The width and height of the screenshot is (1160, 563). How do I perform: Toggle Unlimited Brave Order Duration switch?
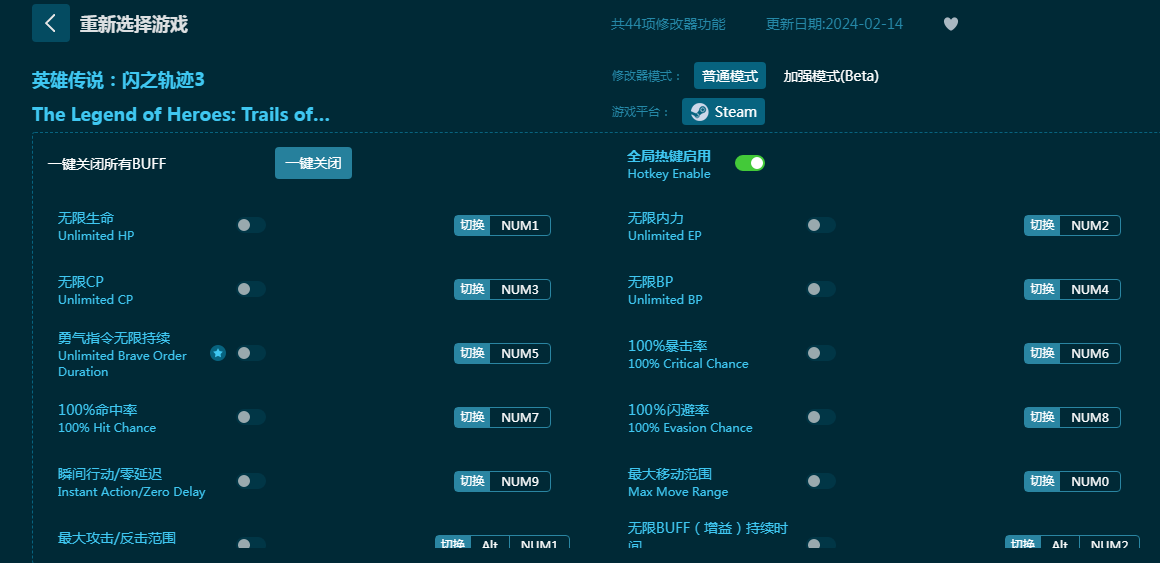[x=251, y=353]
